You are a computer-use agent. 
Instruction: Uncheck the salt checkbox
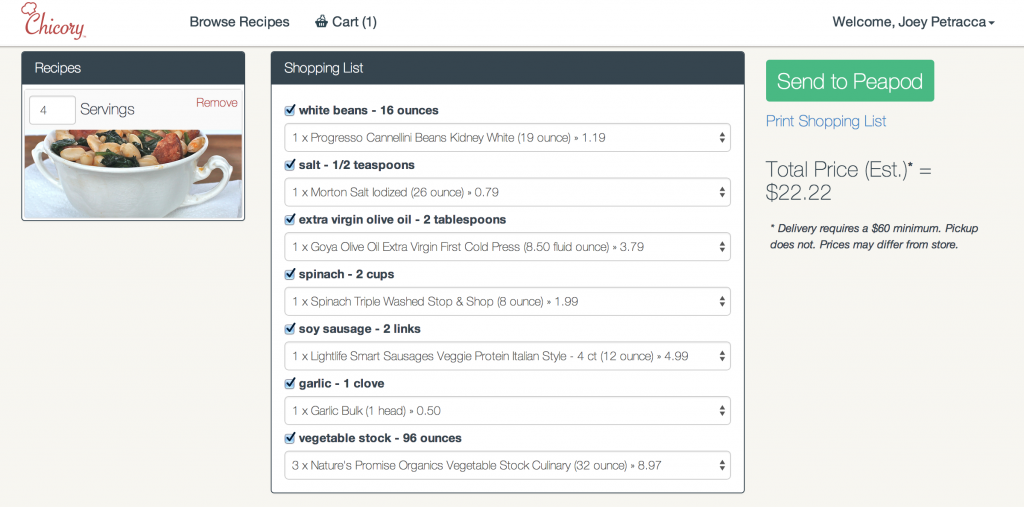(x=290, y=165)
